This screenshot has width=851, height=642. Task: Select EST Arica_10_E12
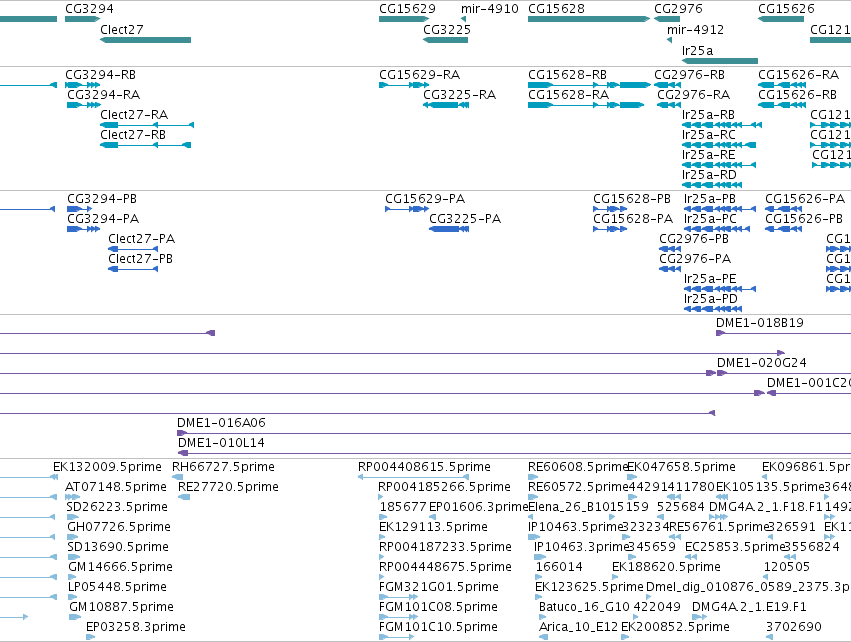[x=578, y=627]
